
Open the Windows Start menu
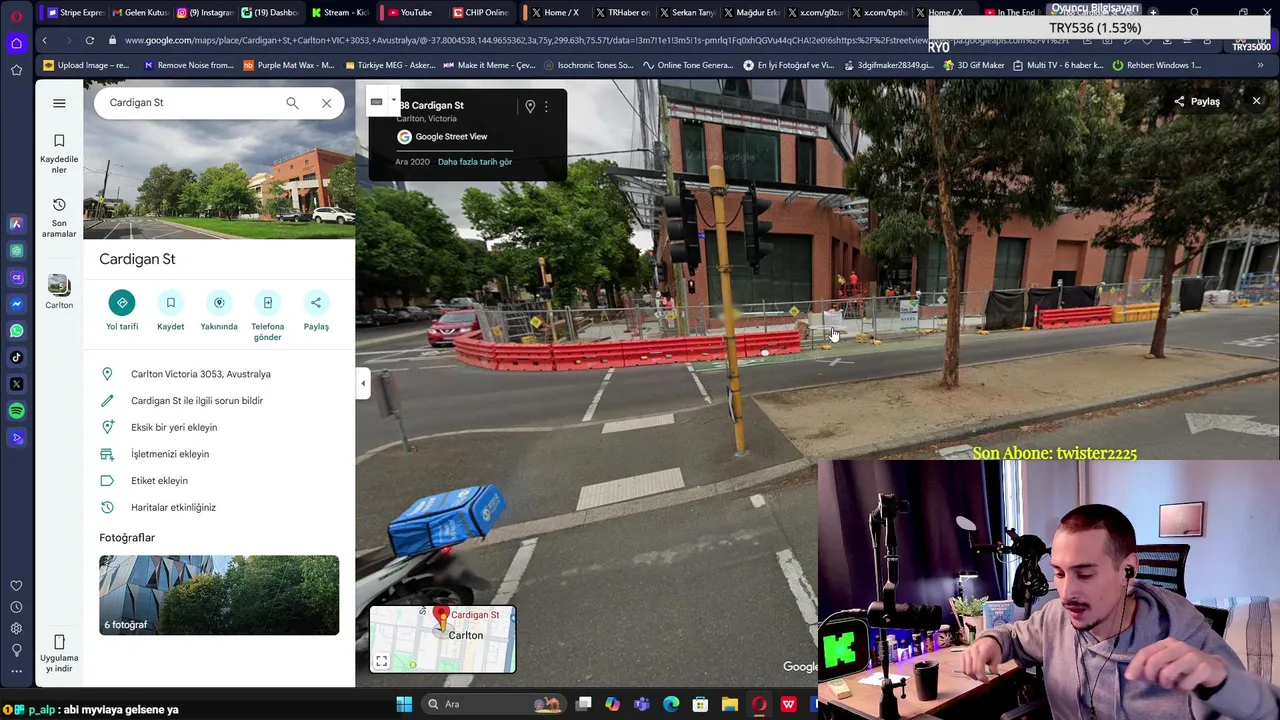[404, 704]
